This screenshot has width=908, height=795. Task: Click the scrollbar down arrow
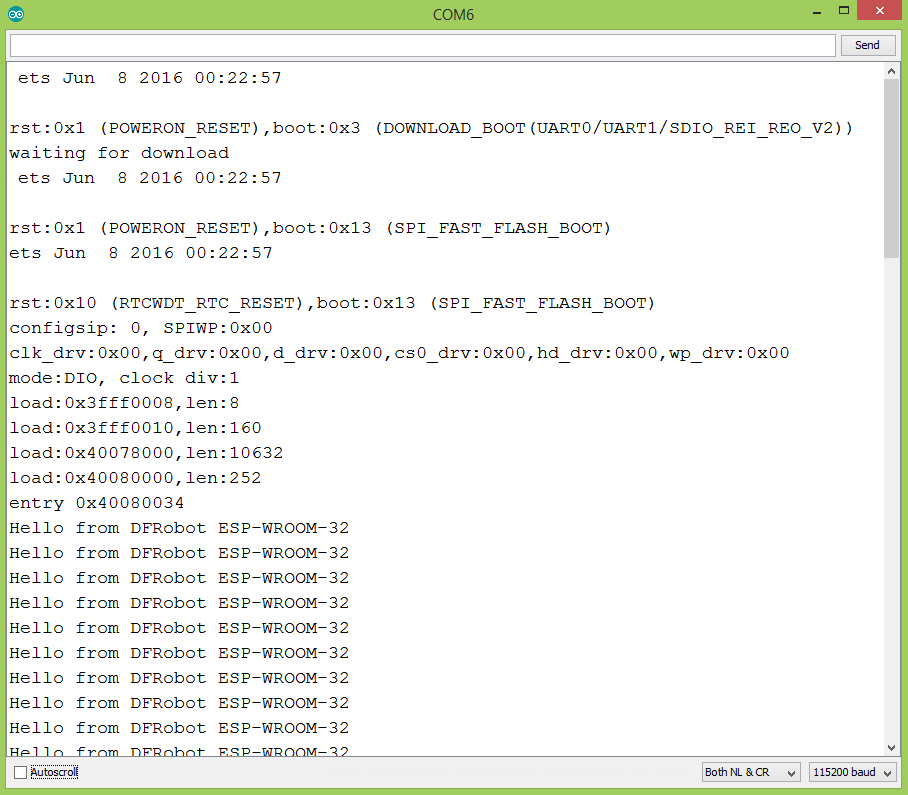coord(893,746)
